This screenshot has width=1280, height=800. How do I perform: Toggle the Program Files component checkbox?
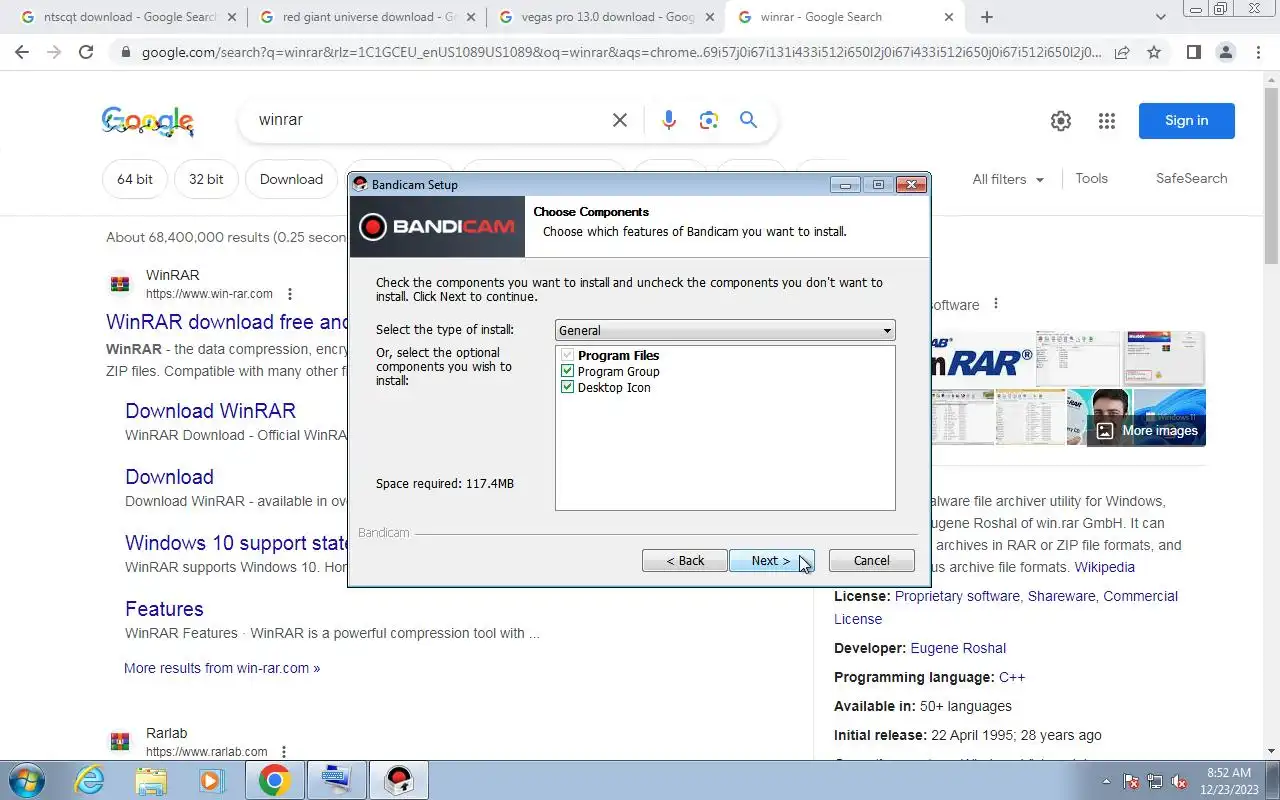[568, 355]
